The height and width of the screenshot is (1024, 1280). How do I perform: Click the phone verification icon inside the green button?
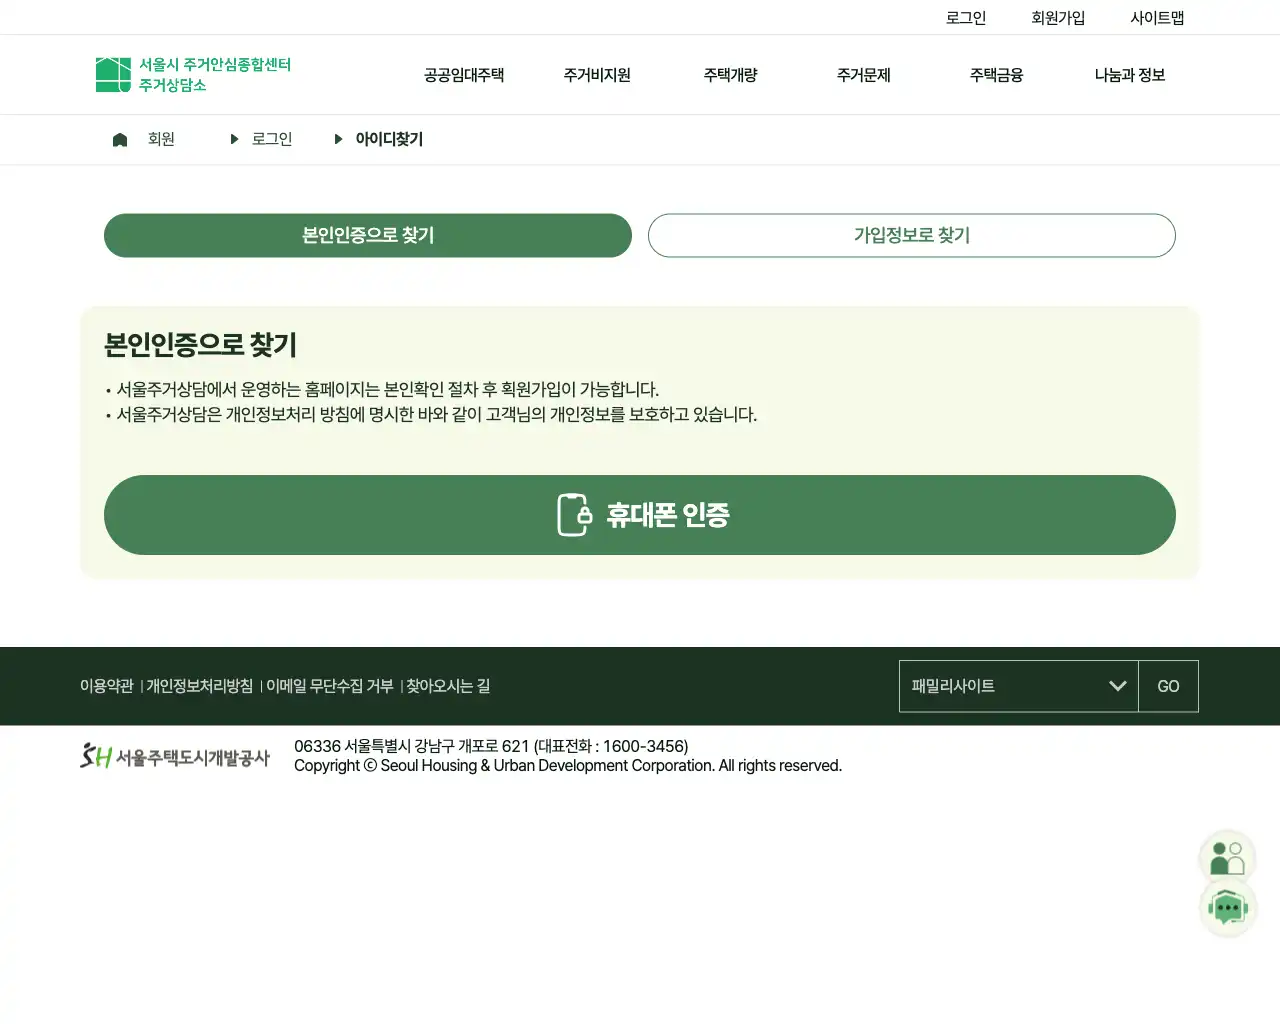[x=573, y=514]
